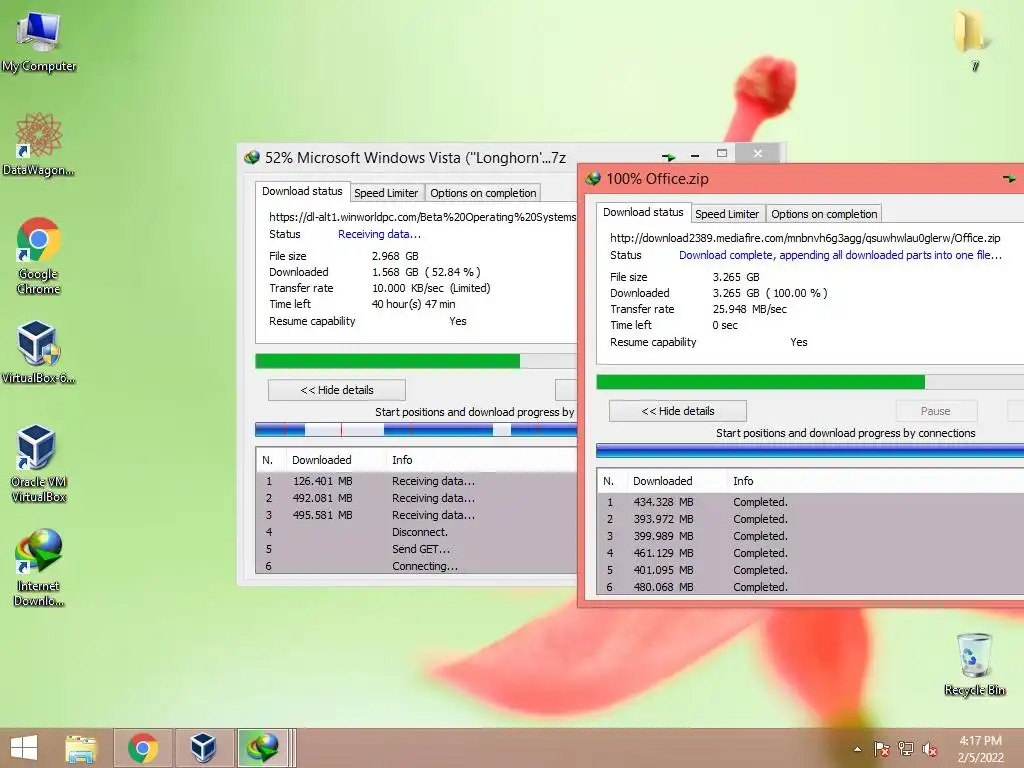Select connection row 1 with 126.401 MB
The height and width of the screenshot is (768, 1024).
pos(416,481)
